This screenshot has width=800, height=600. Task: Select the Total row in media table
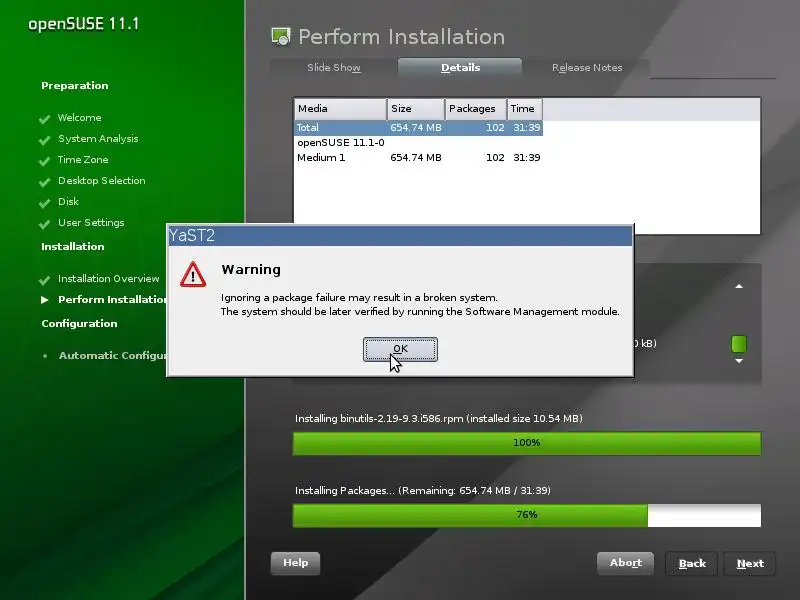click(418, 128)
